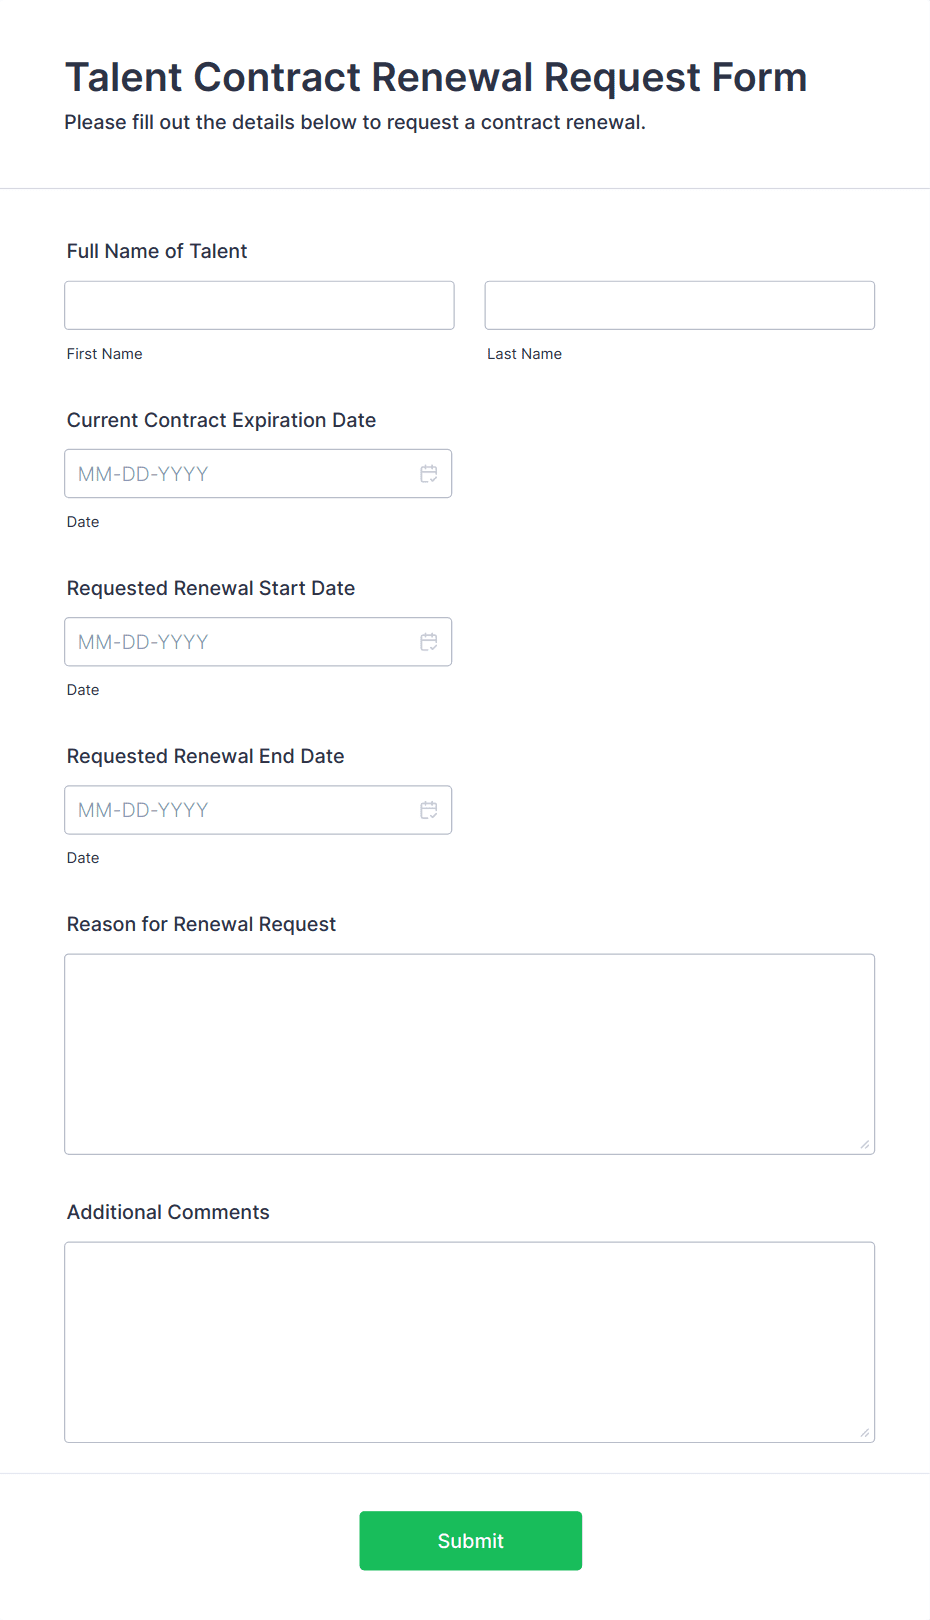Select the Last Name input field
This screenshot has width=930, height=1620.
click(x=679, y=305)
